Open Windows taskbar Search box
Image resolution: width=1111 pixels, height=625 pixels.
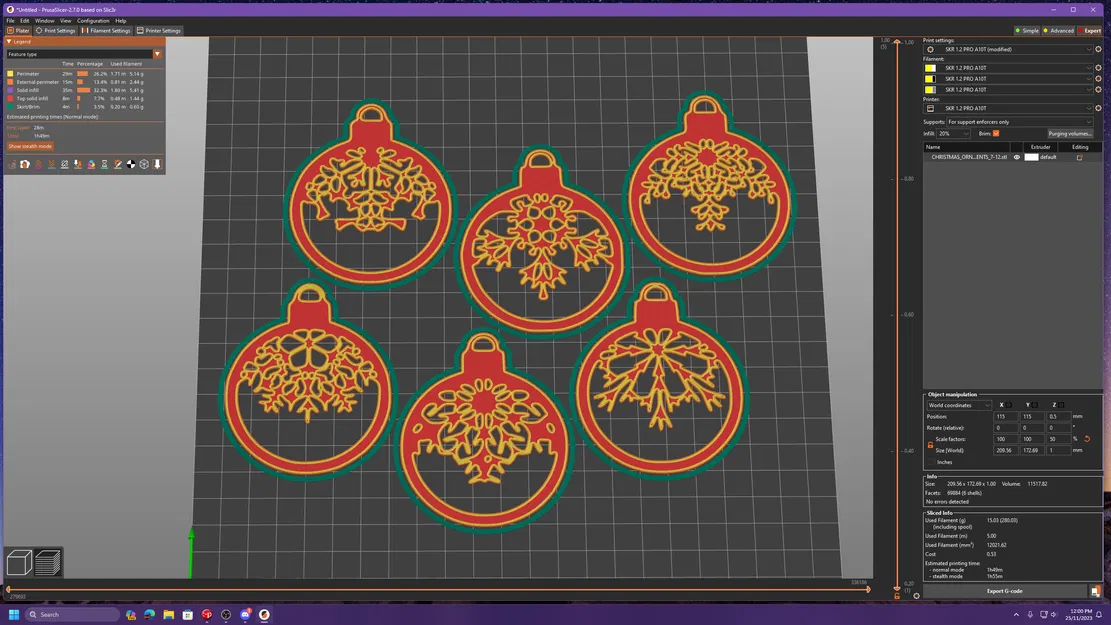point(72,614)
